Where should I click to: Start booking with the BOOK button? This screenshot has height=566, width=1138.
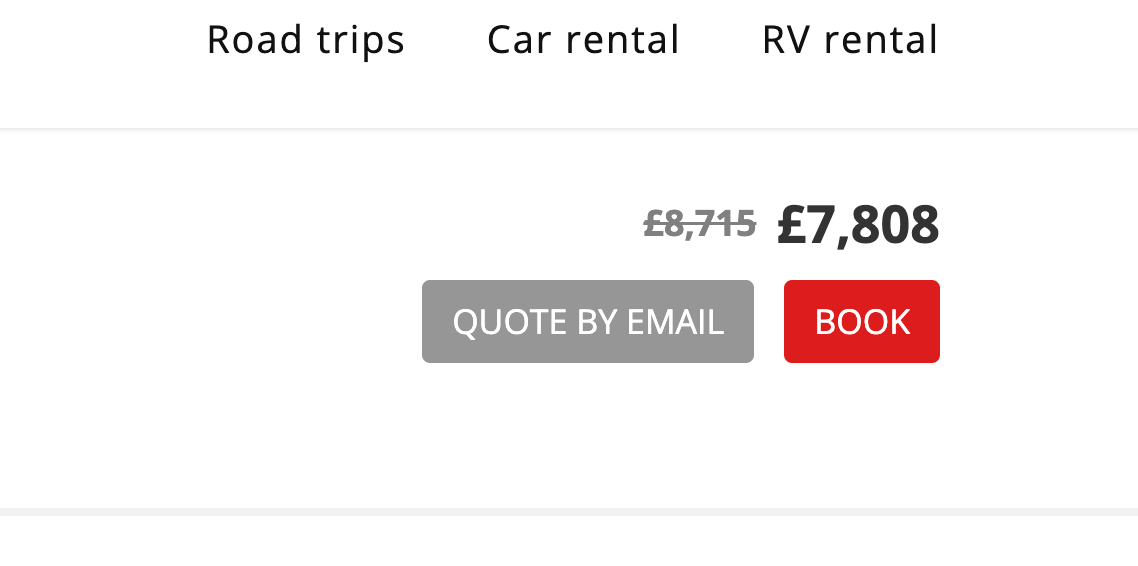click(861, 321)
